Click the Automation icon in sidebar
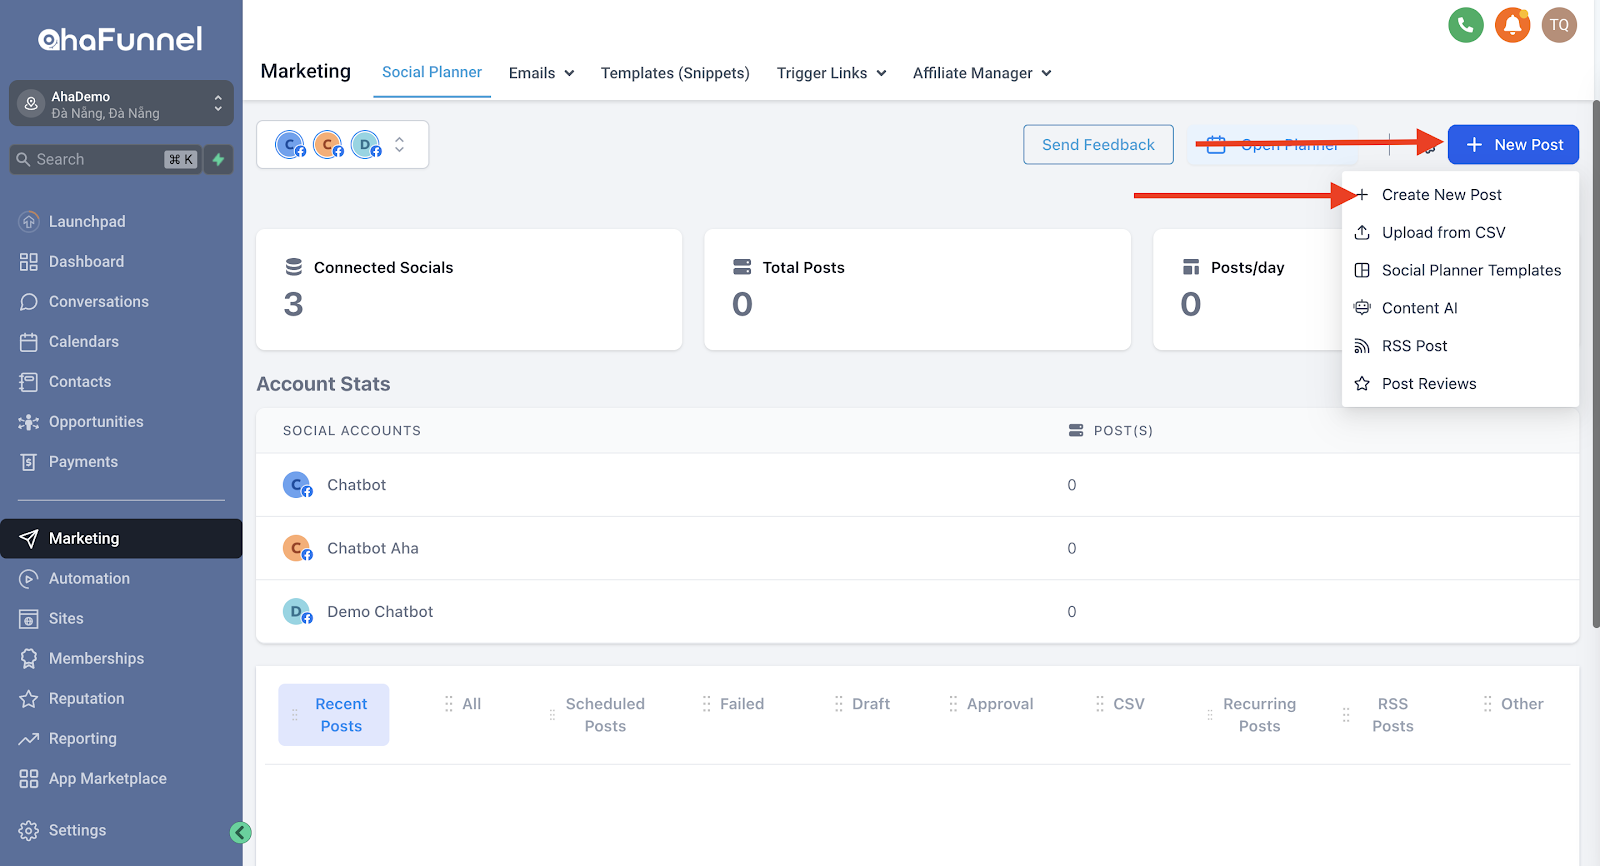 click(x=29, y=578)
